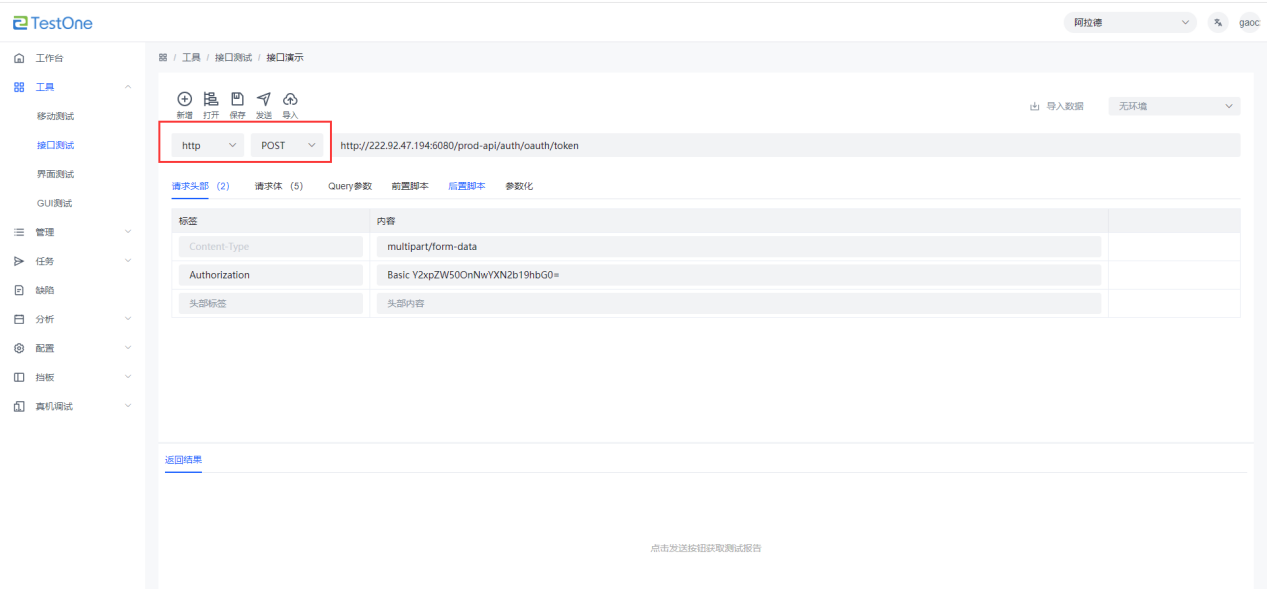Open the POST method dropdown

(x=287, y=145)
